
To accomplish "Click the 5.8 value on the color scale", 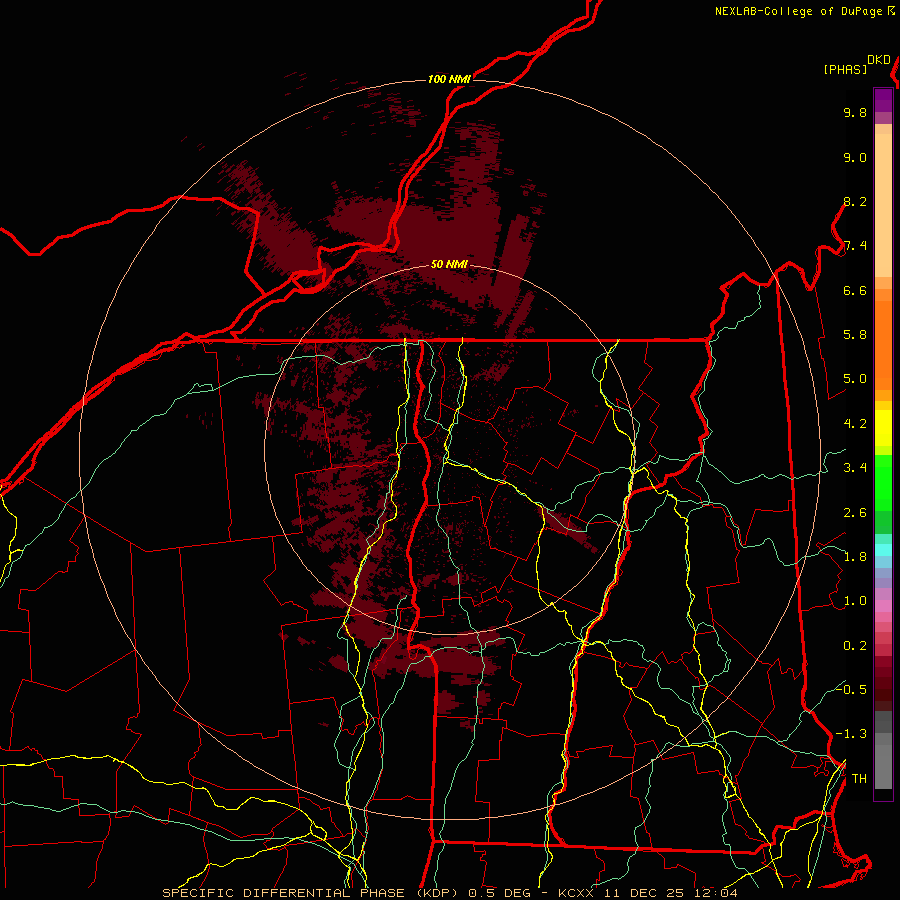I will coord(855,335).
